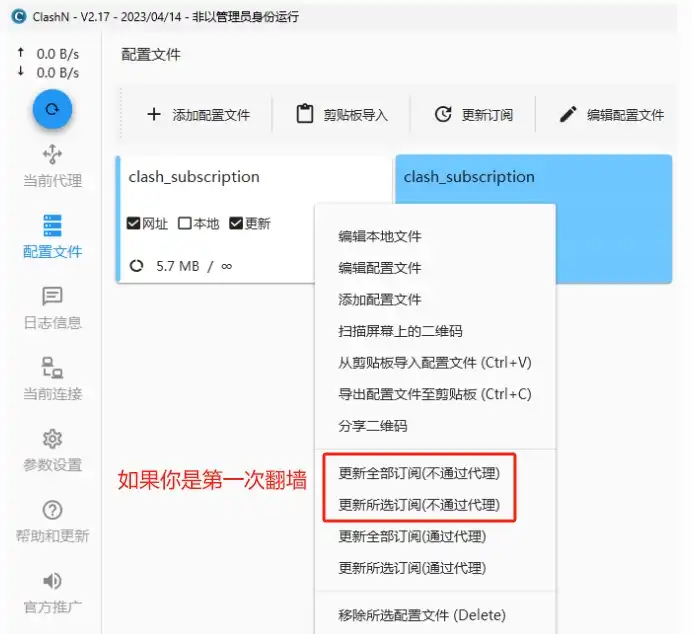This screenshot has width=692, height=634.
Task: Select 移除所选配置文件 (Delete) menu item
Action: (x=421, y=615)
